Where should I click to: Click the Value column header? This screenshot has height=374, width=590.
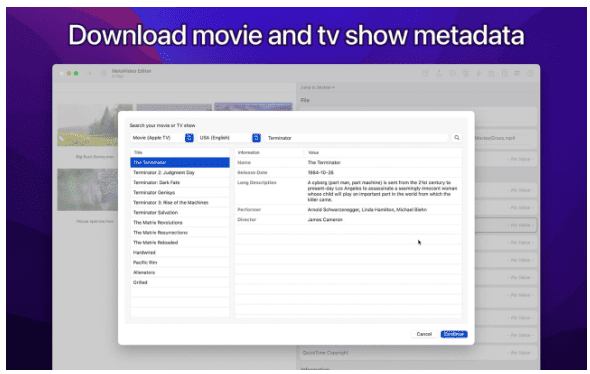383,152
